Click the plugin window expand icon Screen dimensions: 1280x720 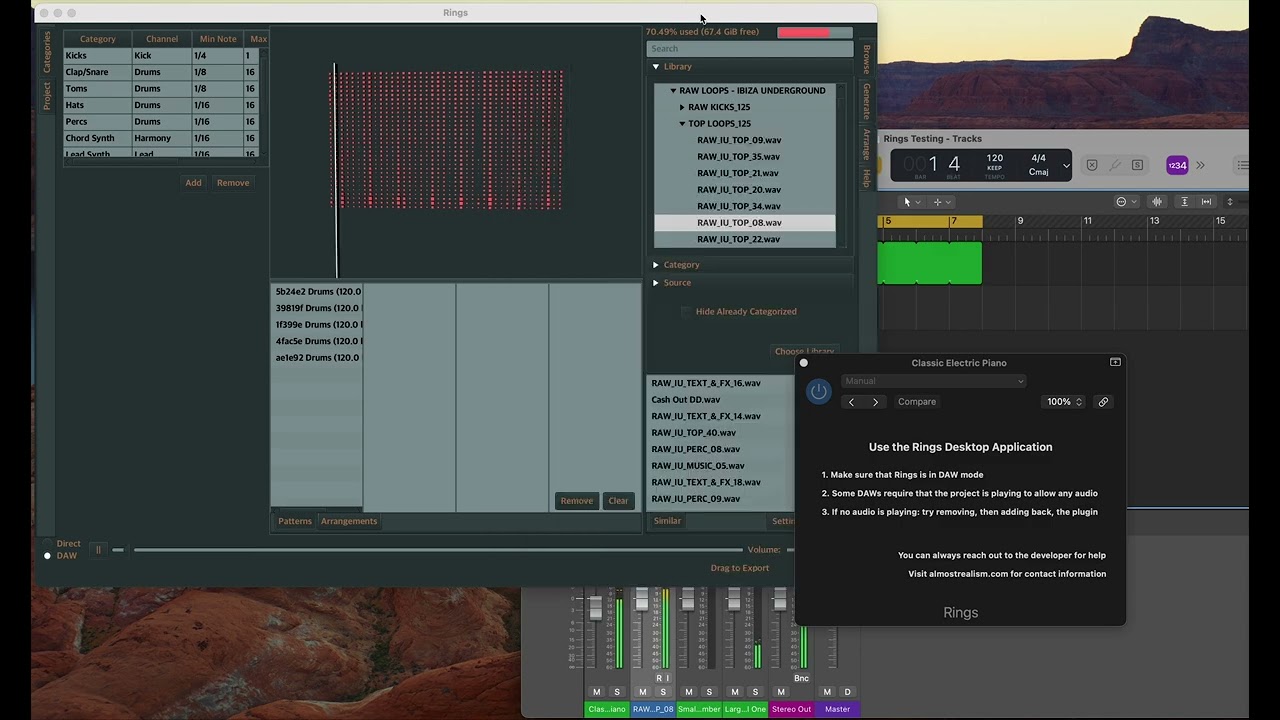(1115, 363)
